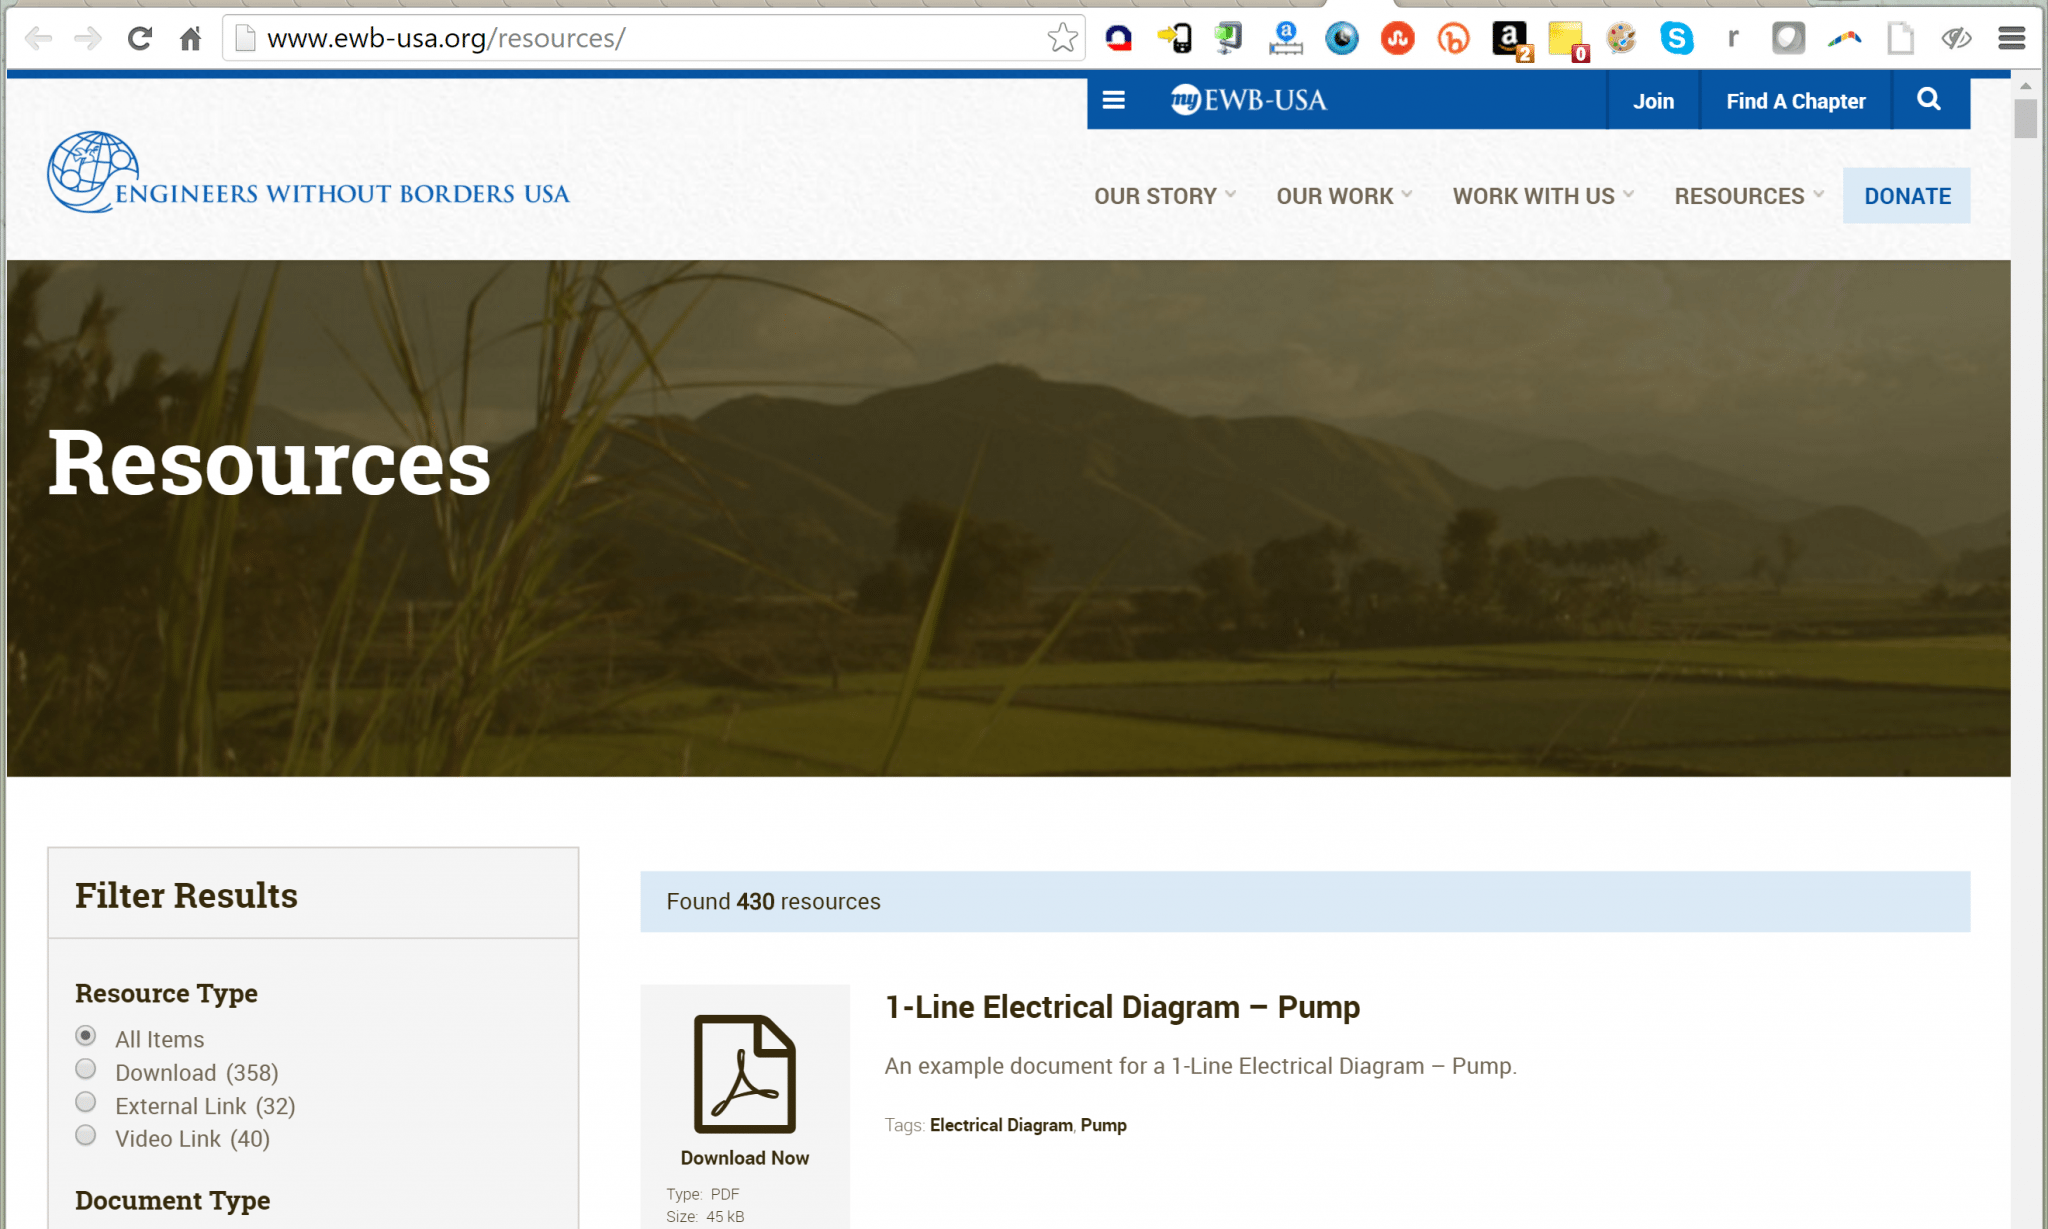Click the crossed-out eye extension icon

coord(1956,39)
